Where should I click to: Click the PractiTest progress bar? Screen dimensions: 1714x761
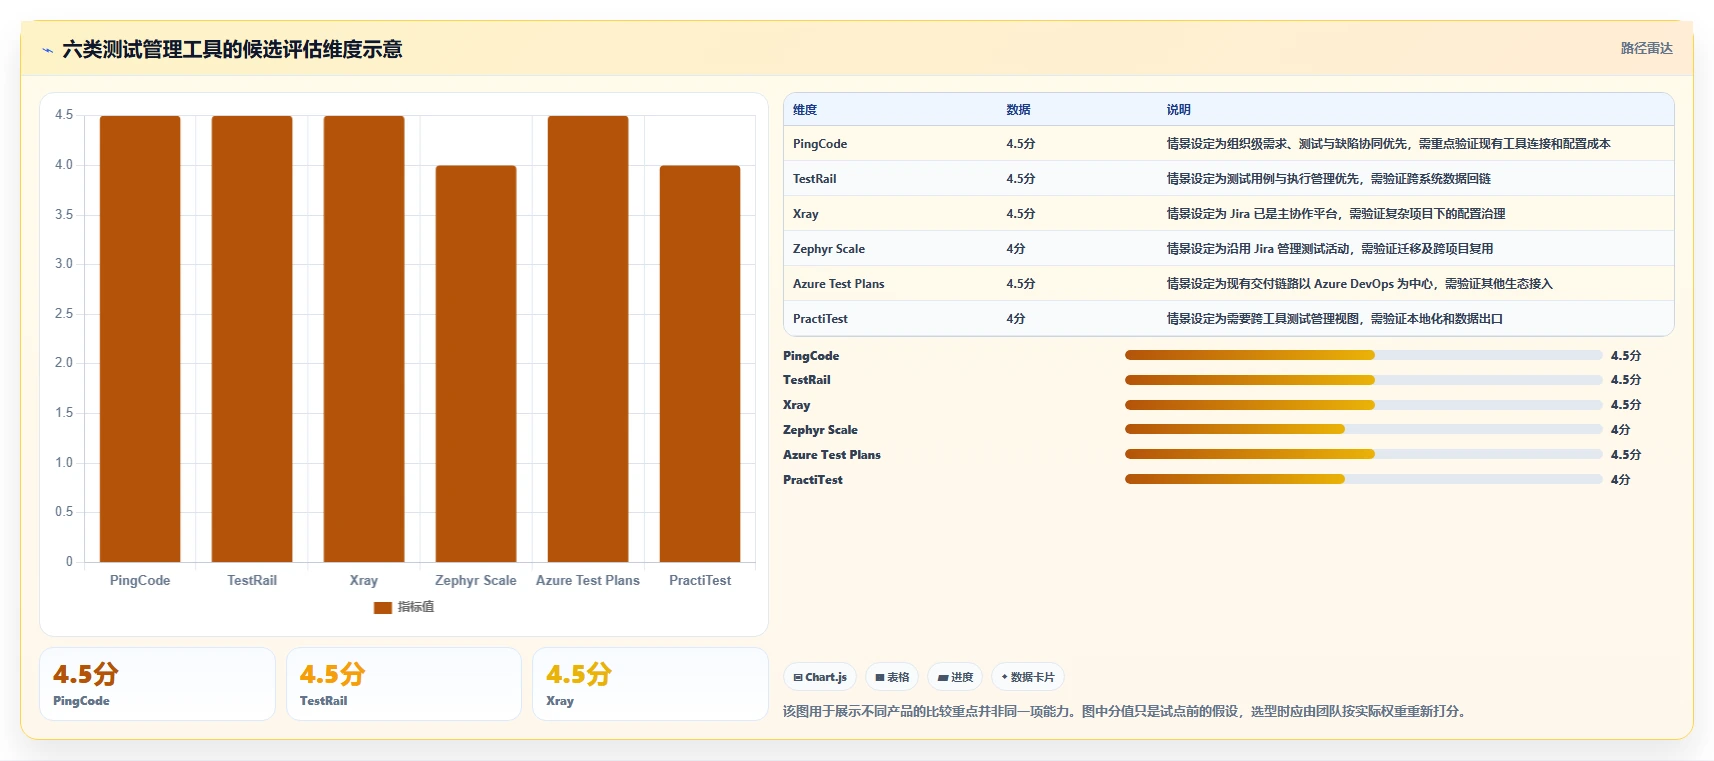click(1364, 480)
